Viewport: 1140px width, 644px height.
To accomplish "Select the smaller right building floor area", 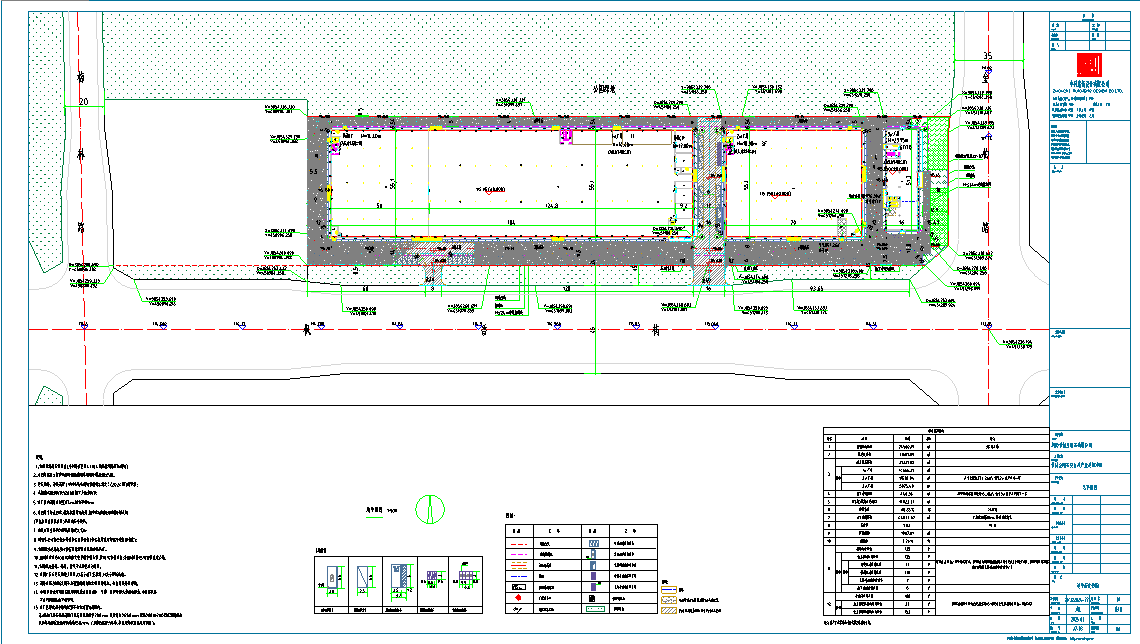I will [x=794, y=182].
